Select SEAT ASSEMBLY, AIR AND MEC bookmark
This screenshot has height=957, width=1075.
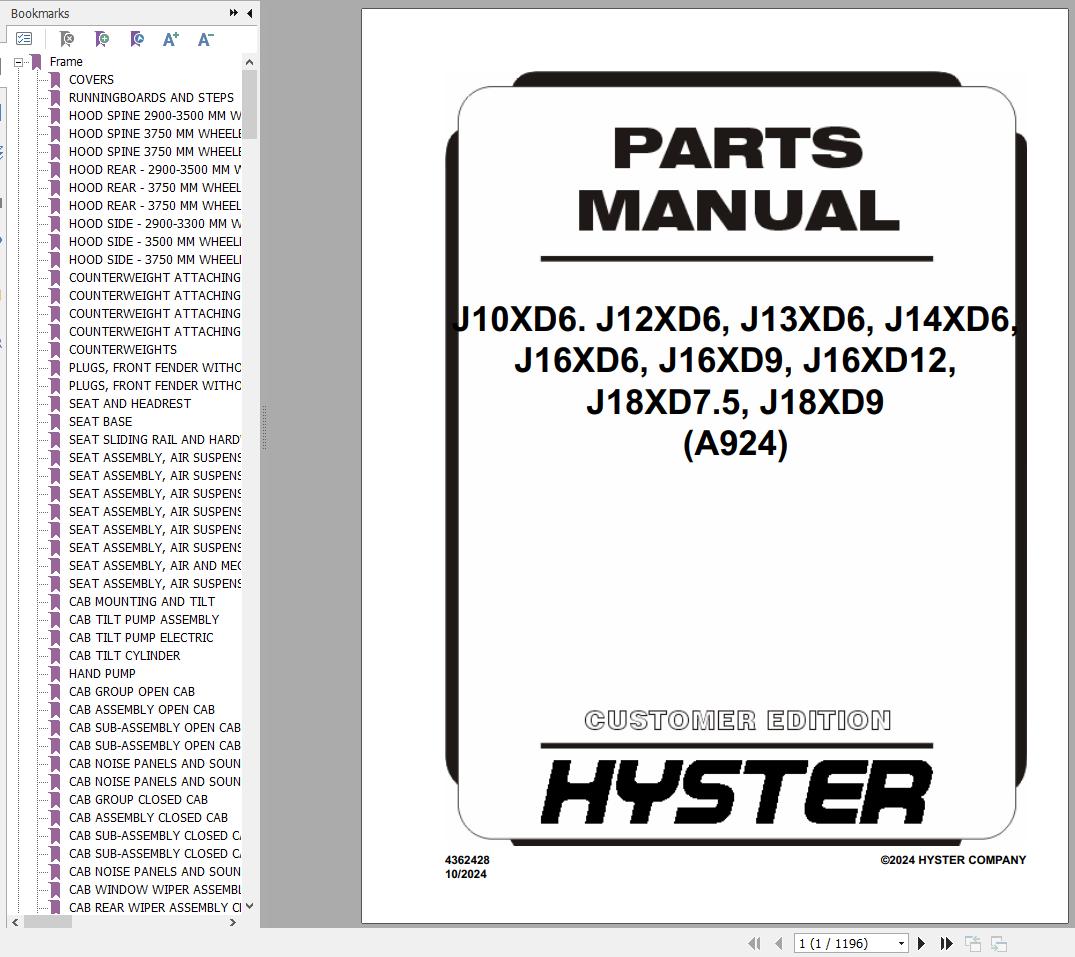pos(155,566)
